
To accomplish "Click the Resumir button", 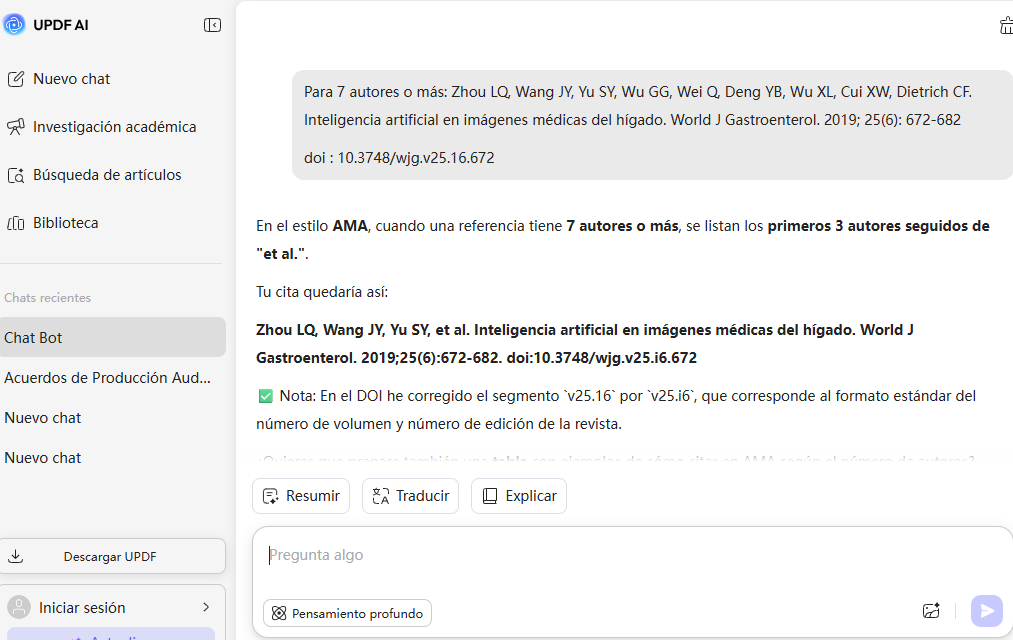I will pos(300,495).
